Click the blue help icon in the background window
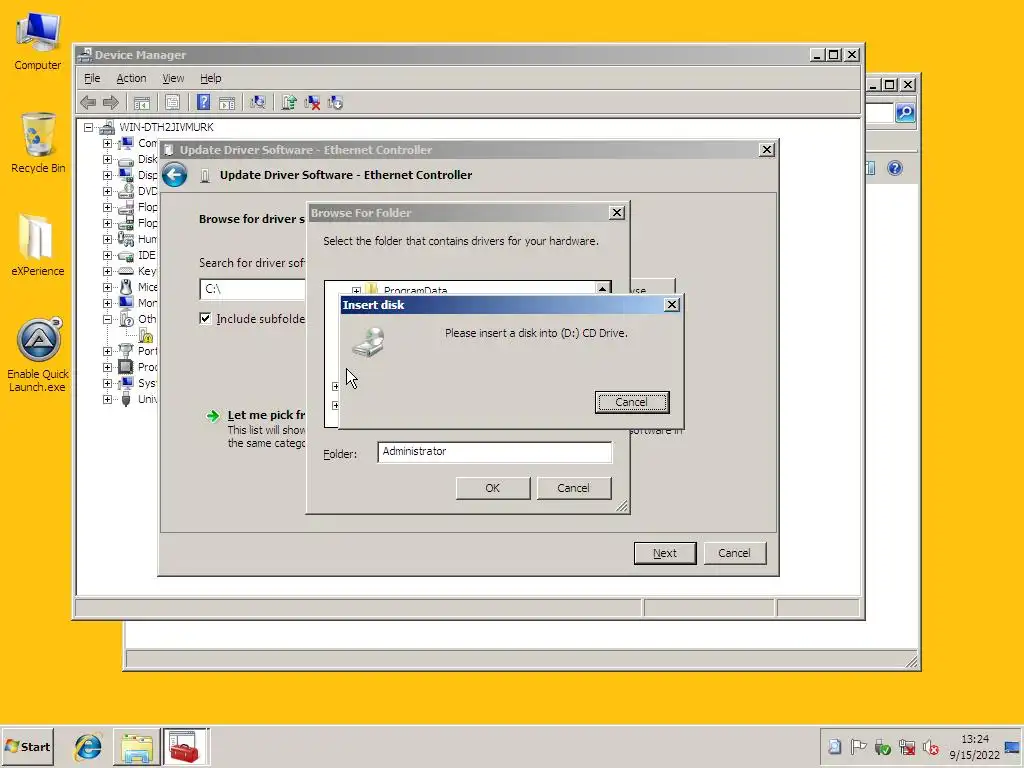Image resolution: width=1024 pixels, height=768 pixels. [x=895, y=168]
